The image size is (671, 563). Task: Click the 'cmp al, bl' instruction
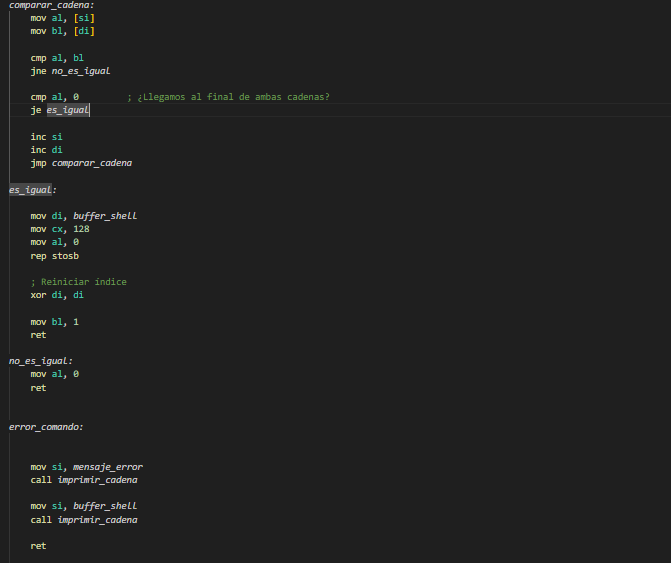coord(57,58)
